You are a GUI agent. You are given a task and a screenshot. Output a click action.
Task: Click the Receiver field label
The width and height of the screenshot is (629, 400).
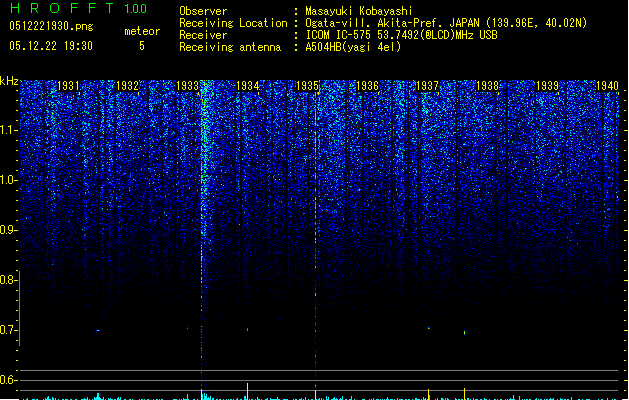pyautogui.click(x=203, y=35)
